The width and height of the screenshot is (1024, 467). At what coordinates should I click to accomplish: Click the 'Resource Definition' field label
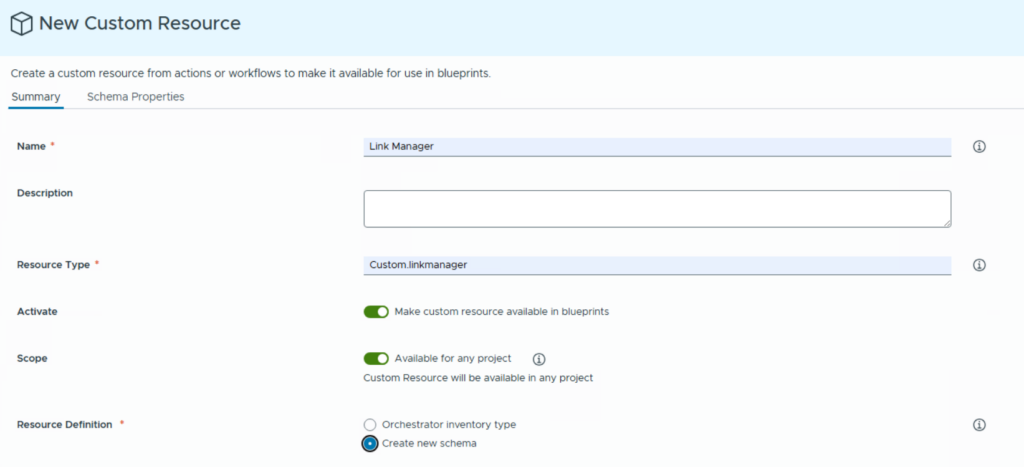coord(64,425)
